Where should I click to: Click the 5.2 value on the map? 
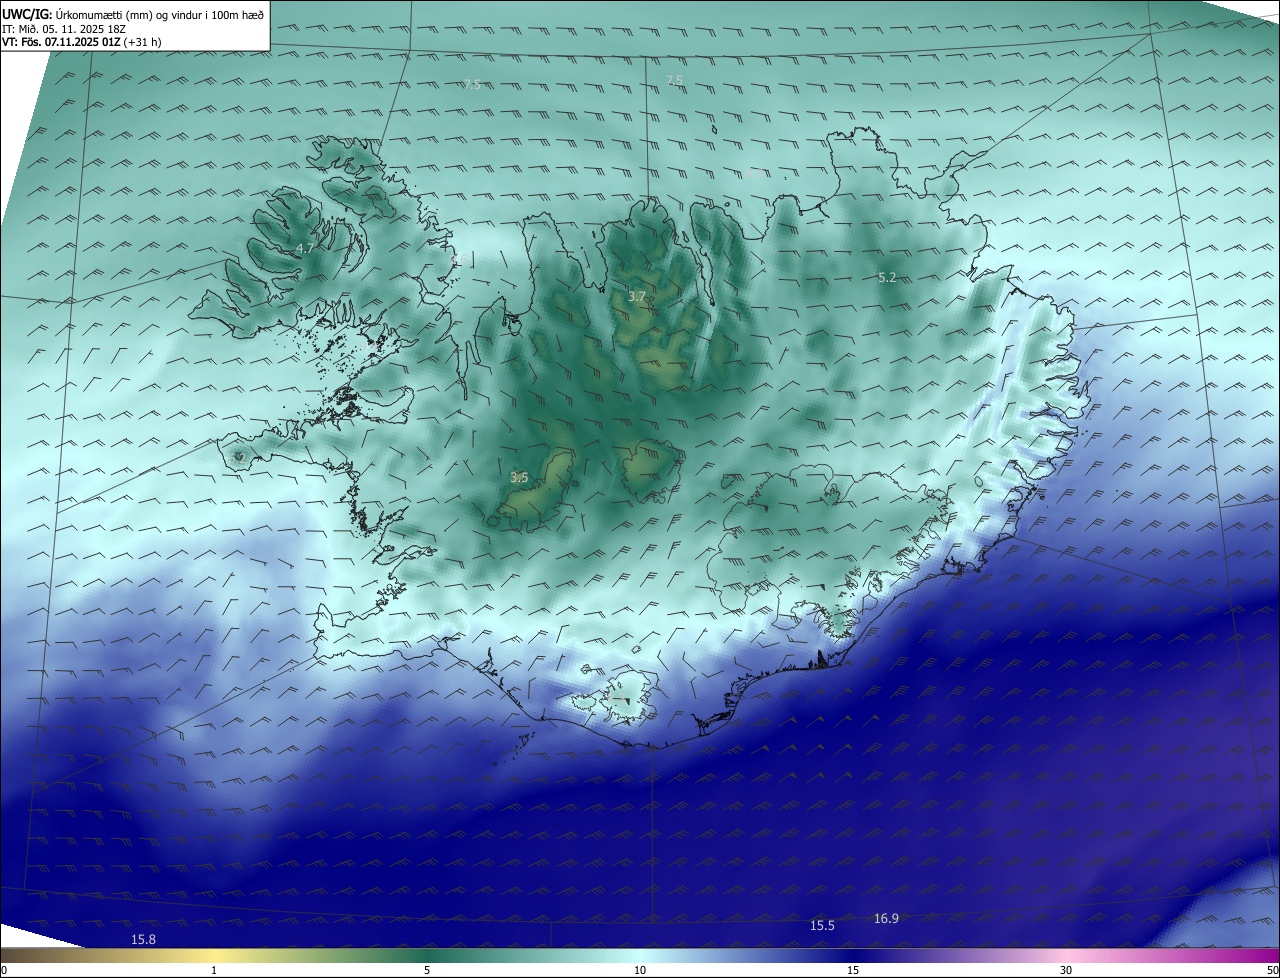tap(886, 277)
